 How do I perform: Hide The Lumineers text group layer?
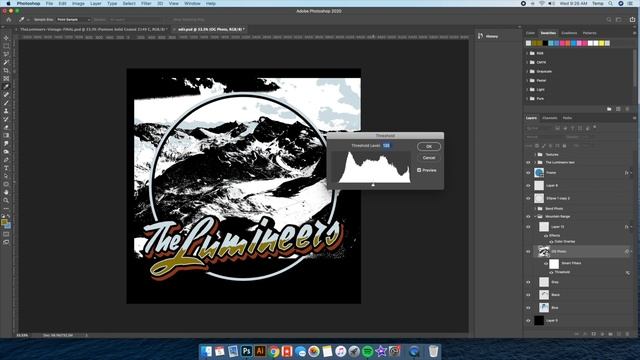pos(528,162)
